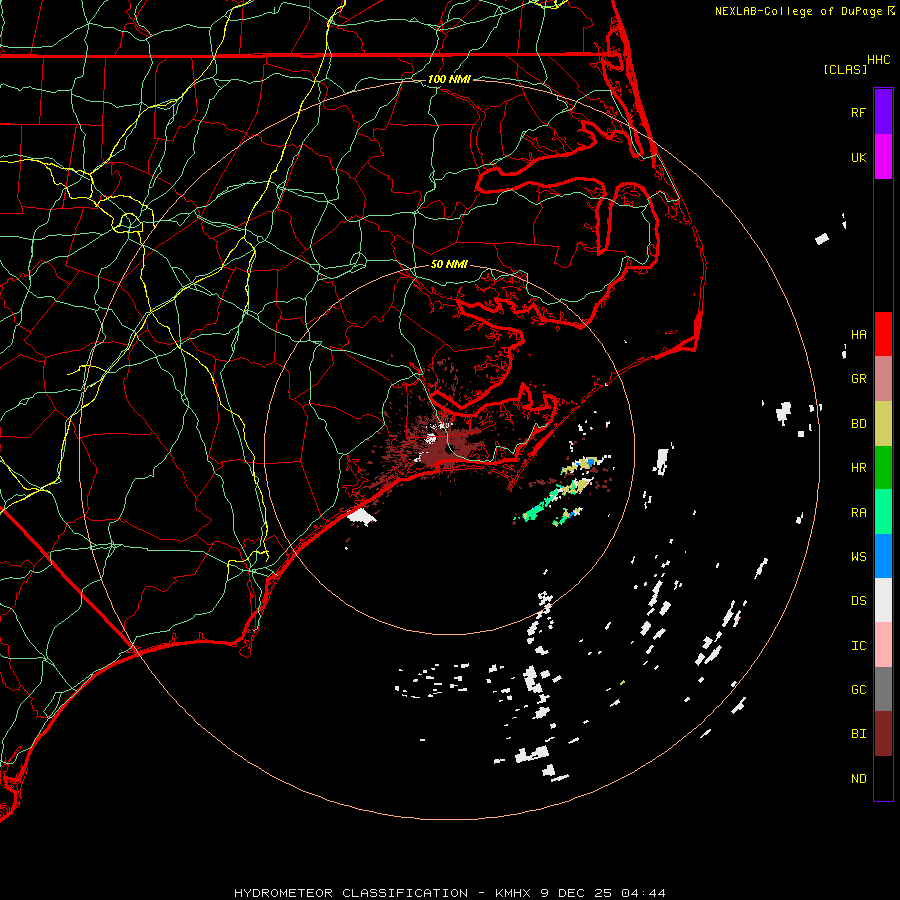Click the RF legend label
The width and height of the screenshot is (900, 900).
(x=859, y=112)
